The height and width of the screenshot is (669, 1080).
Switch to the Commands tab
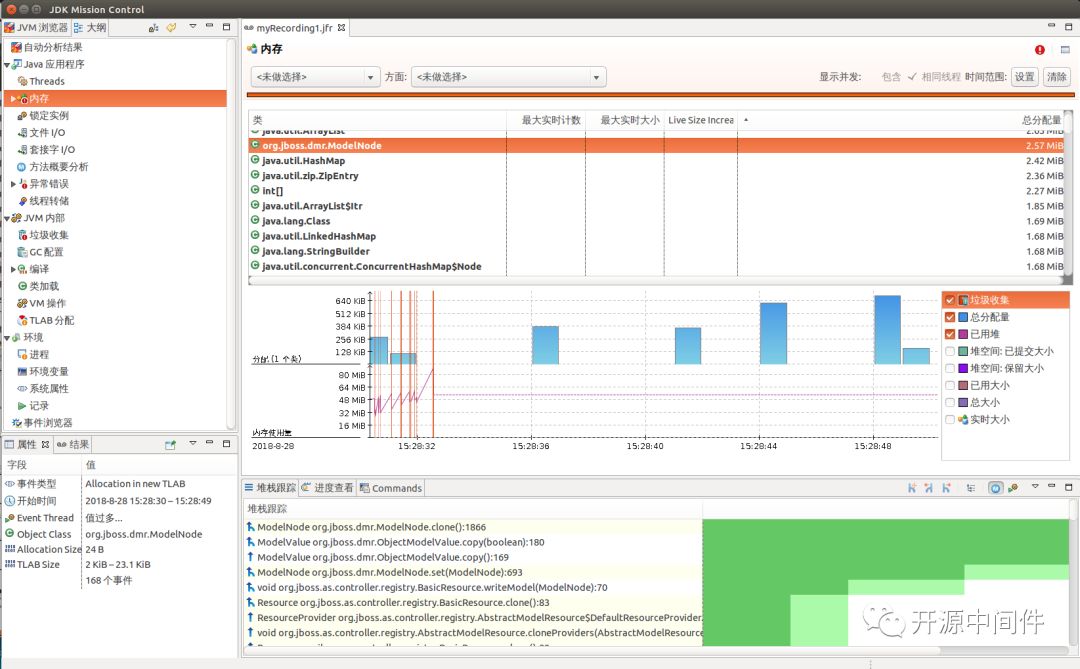point(391,488)
